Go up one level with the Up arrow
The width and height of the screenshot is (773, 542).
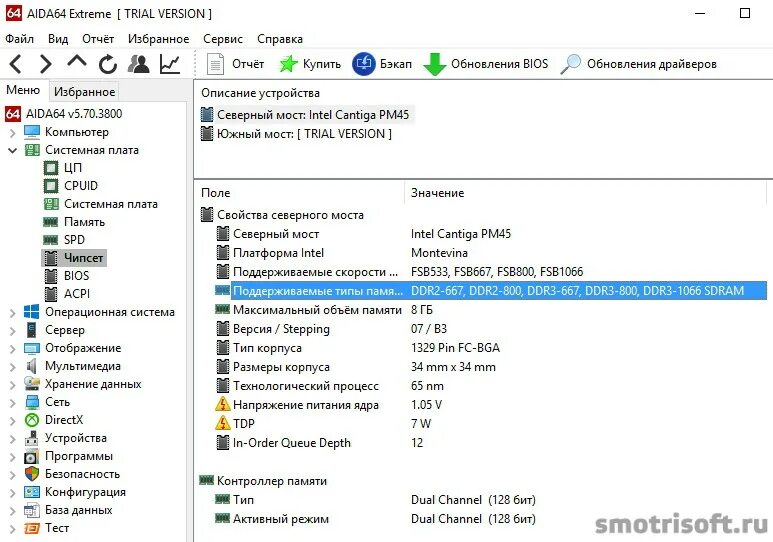coord(77,62)
